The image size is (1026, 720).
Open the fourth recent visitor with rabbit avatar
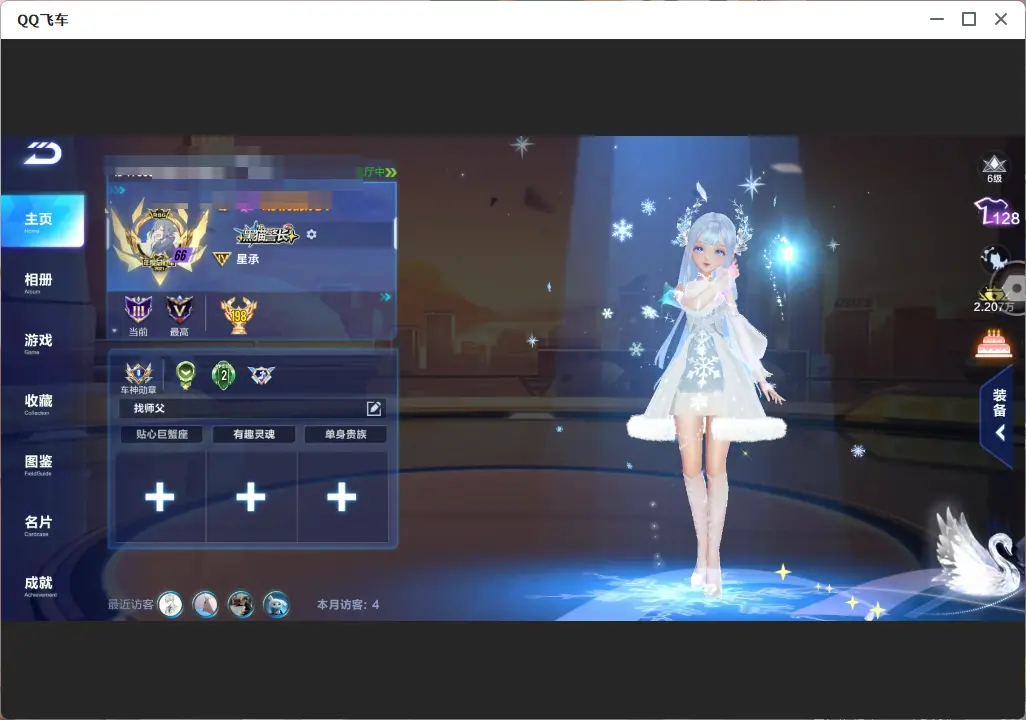276,604
